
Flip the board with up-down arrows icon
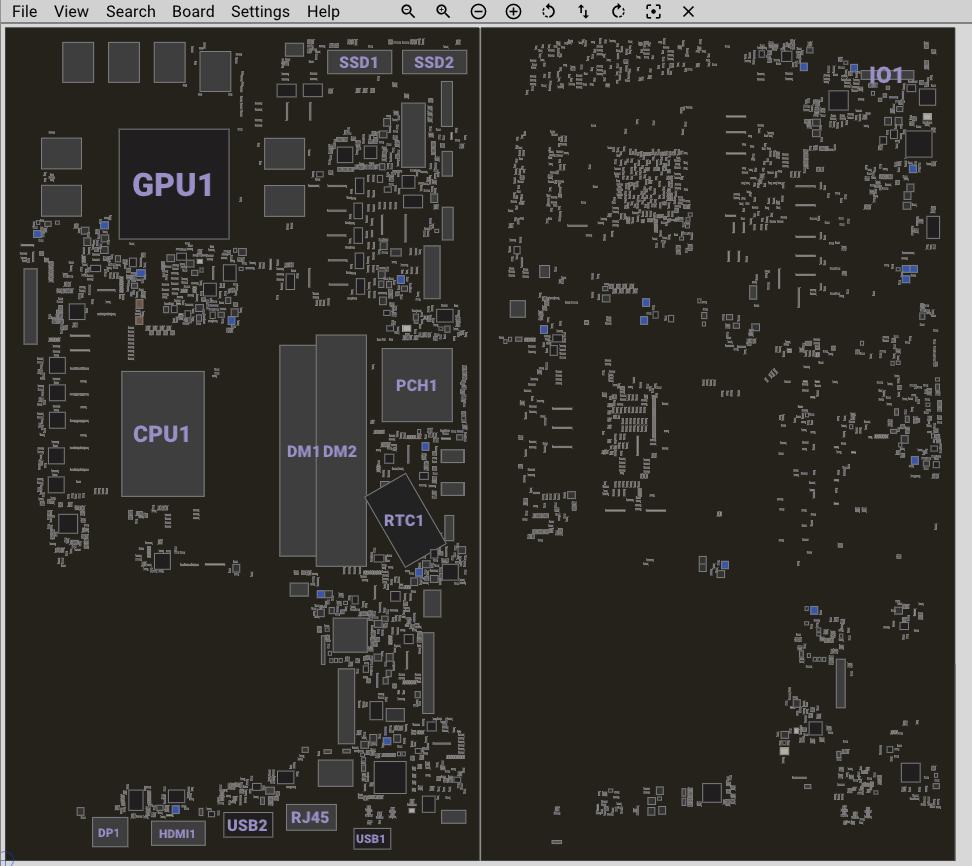[x=583, y=12]
